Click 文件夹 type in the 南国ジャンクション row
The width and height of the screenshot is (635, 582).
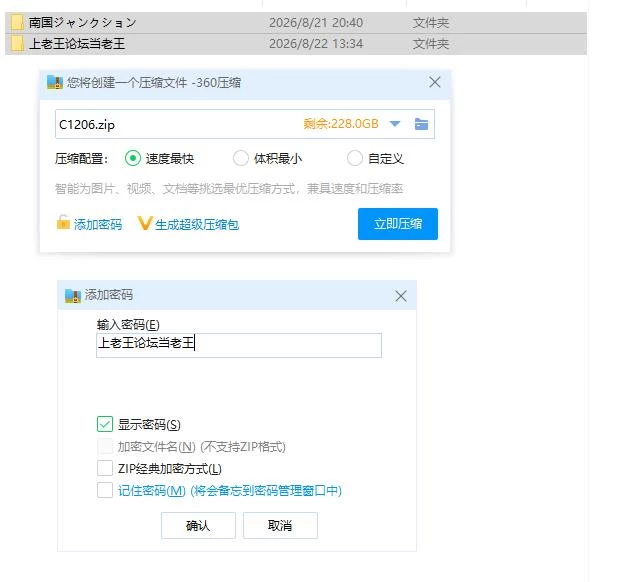431,23
